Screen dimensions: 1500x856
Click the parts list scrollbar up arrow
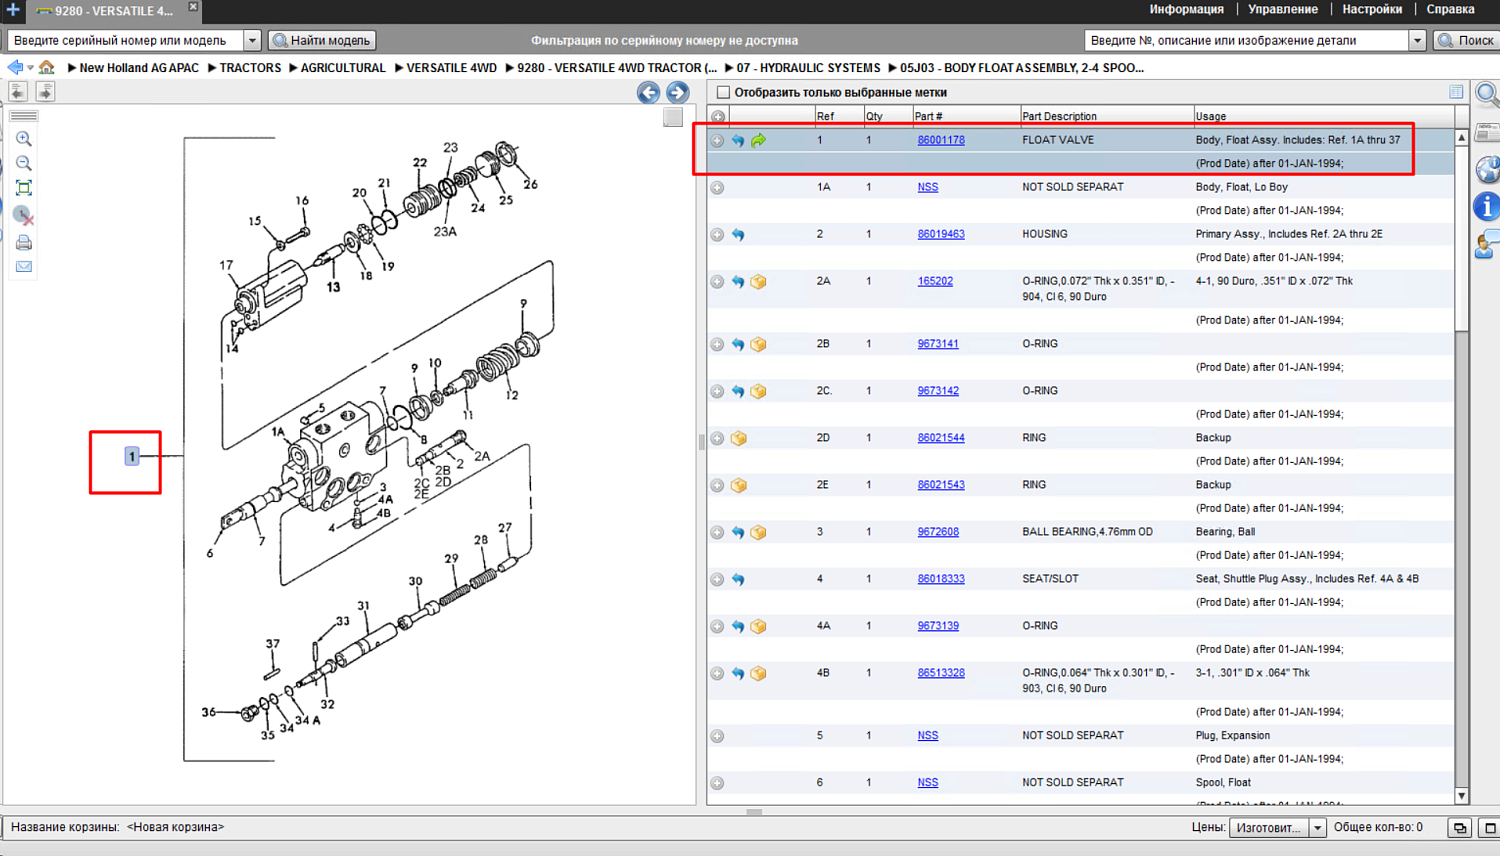point(1462,137)
